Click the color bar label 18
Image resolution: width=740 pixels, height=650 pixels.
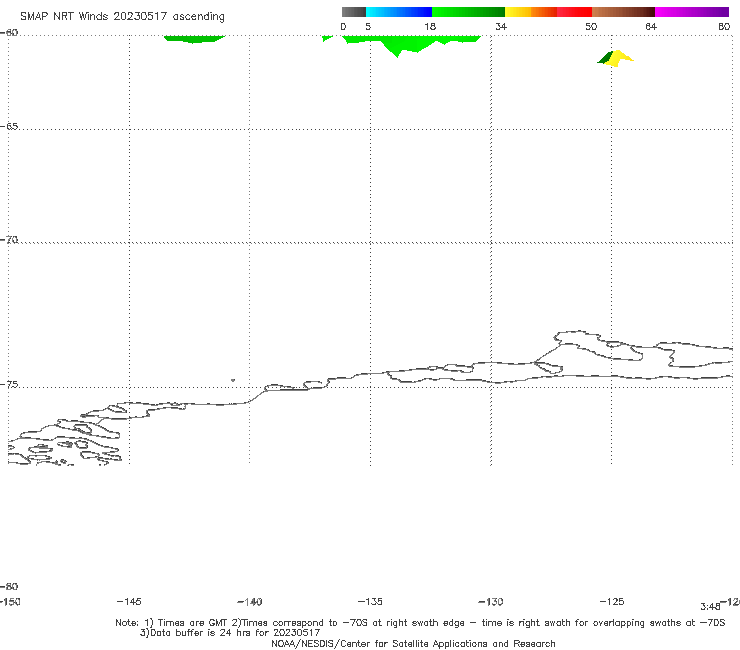pyautogui.click(x=430, y=26)
